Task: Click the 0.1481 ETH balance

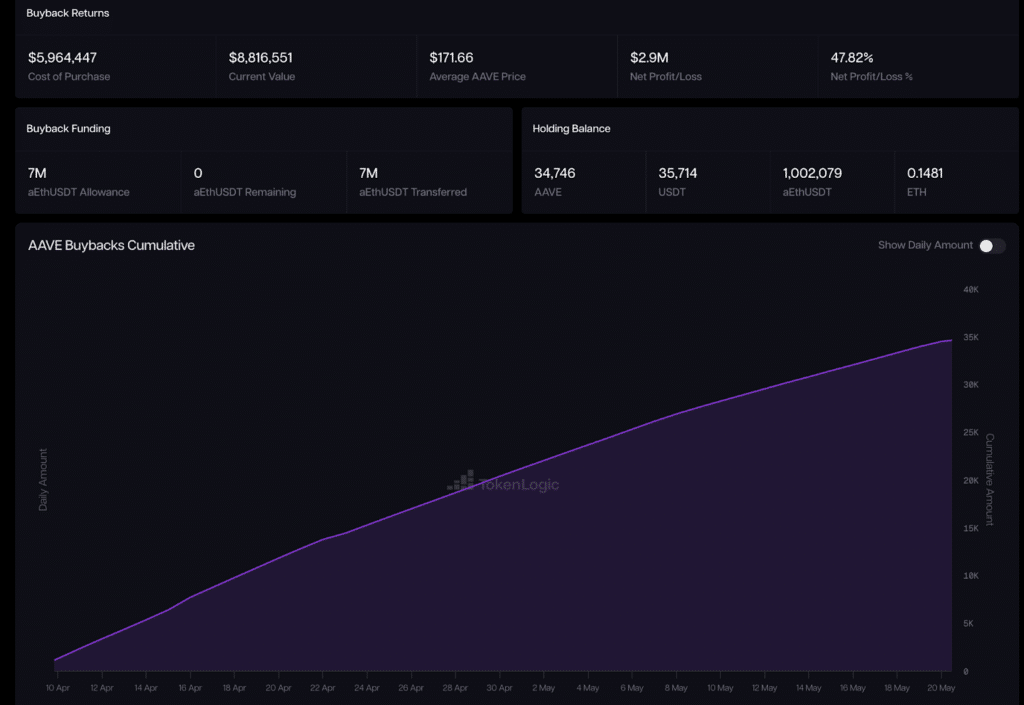Action: 925,173
